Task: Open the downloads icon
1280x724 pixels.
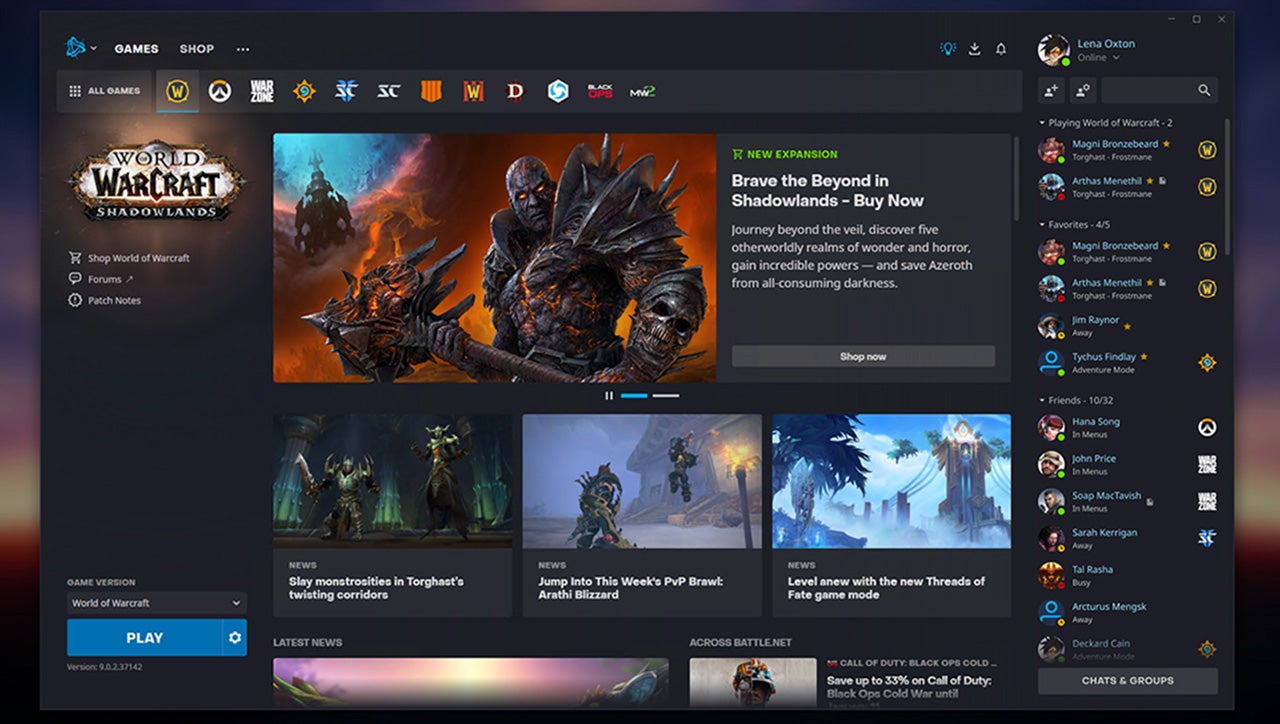Action: (974, 49)
